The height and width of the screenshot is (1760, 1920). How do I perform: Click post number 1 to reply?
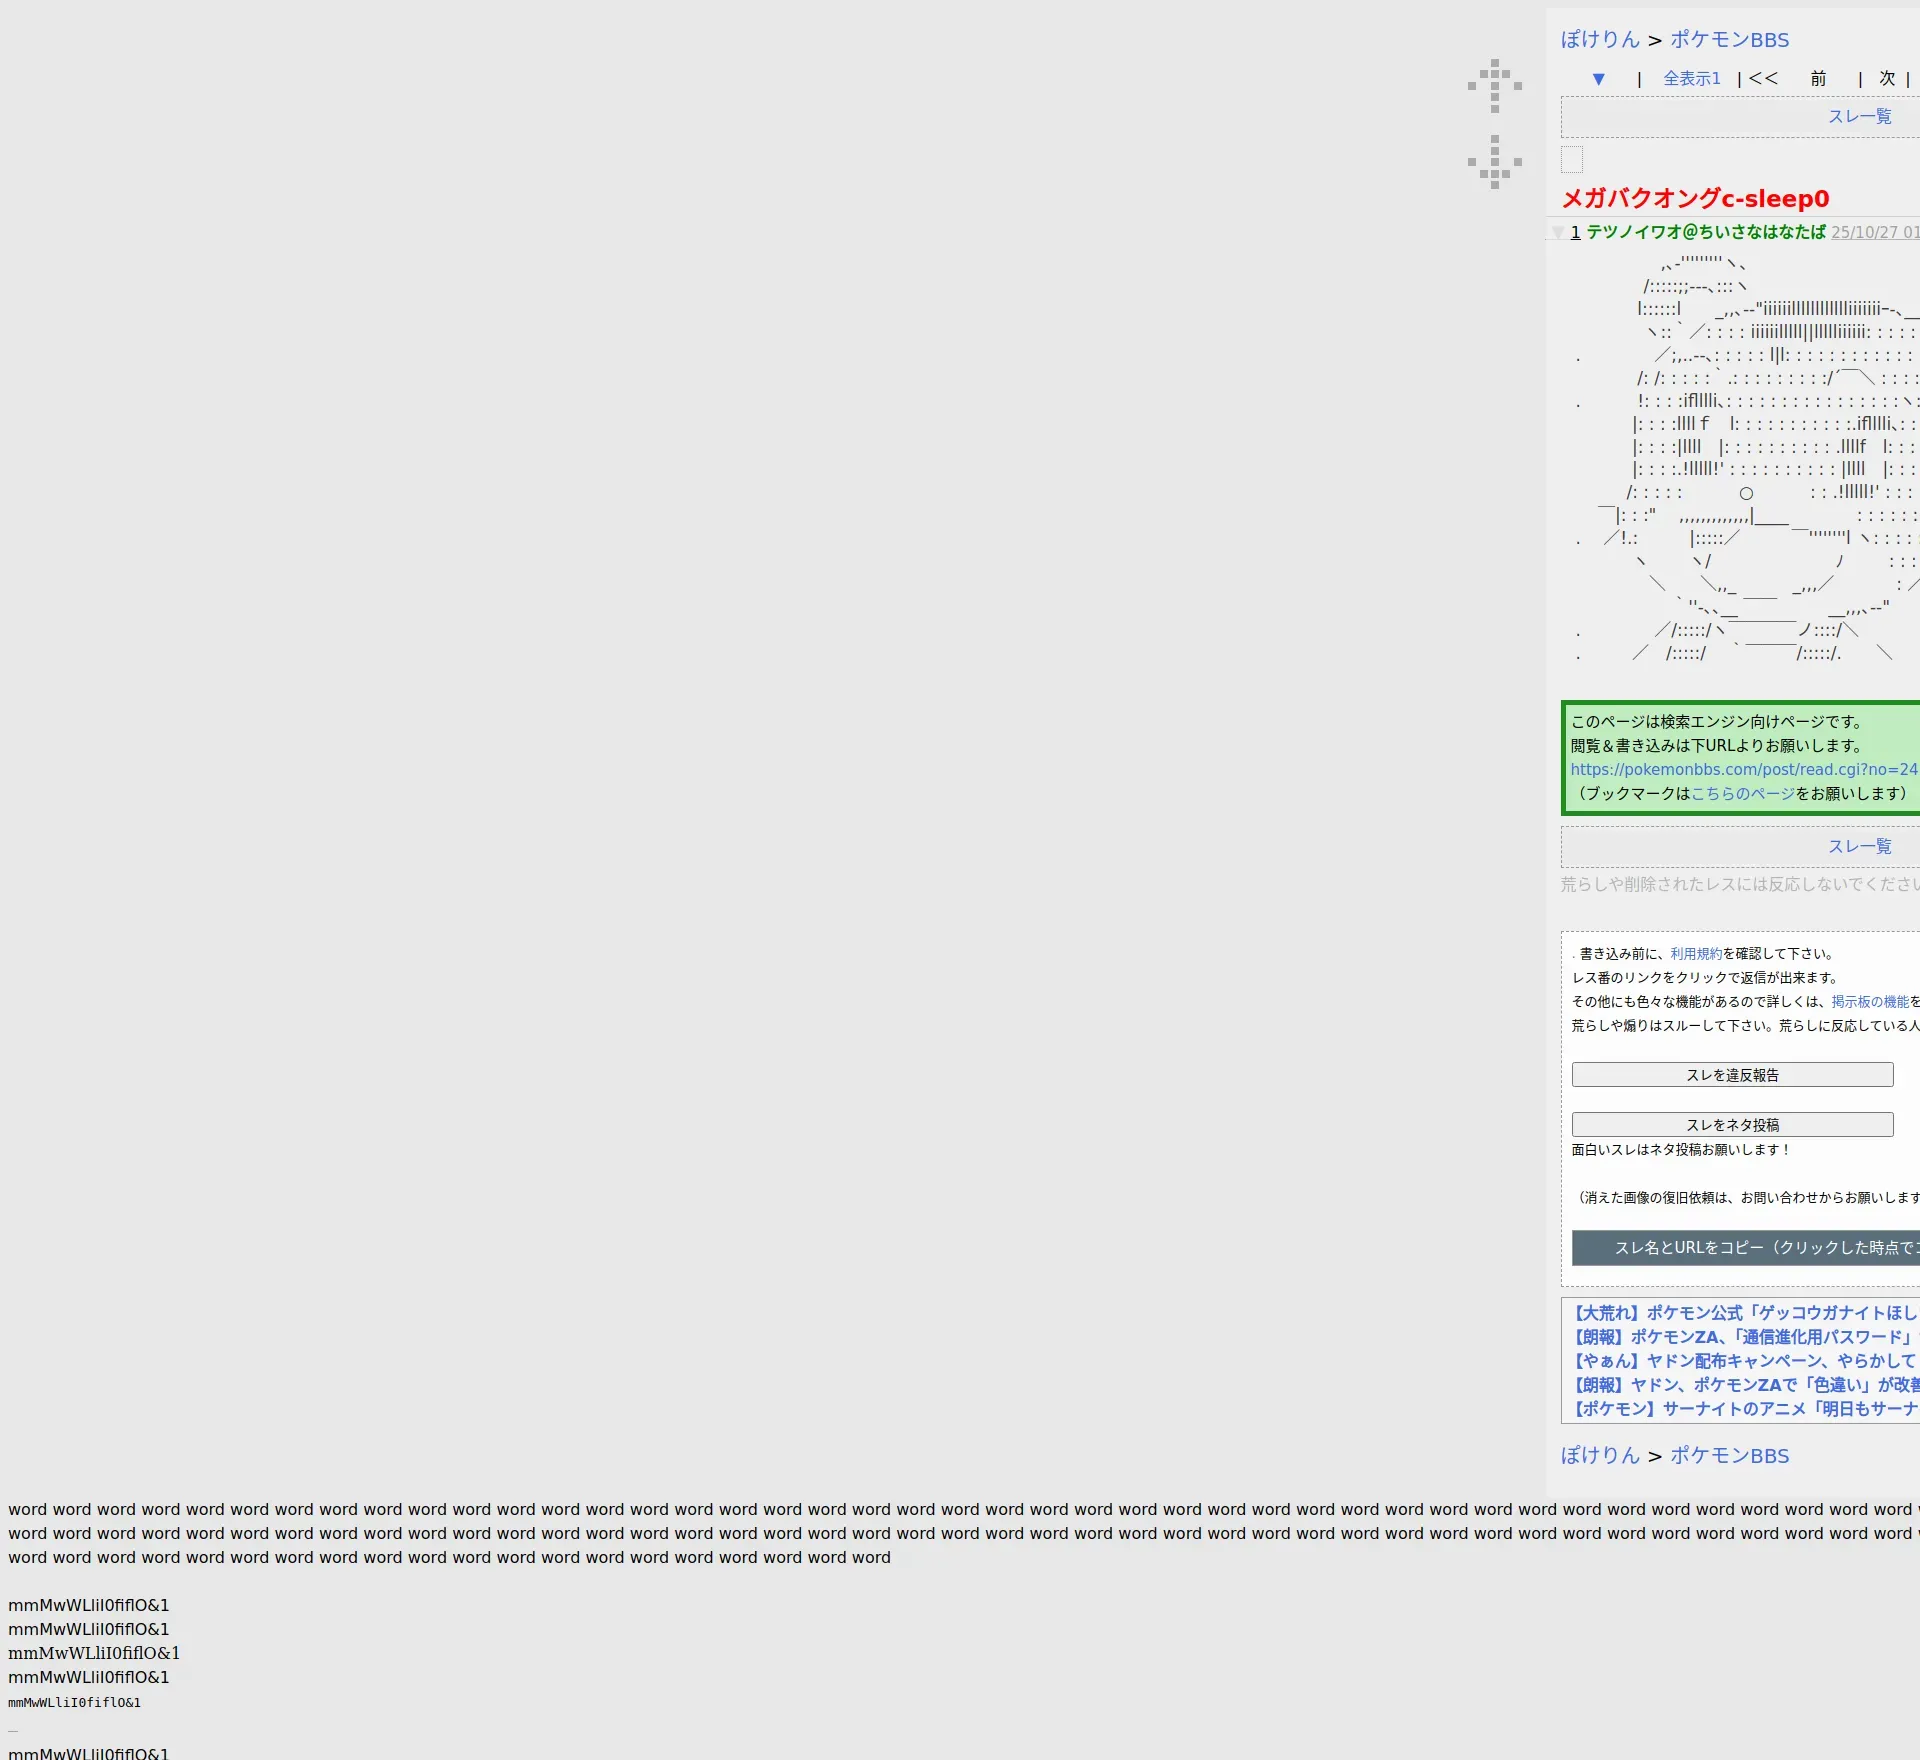tap(1575, 232)
